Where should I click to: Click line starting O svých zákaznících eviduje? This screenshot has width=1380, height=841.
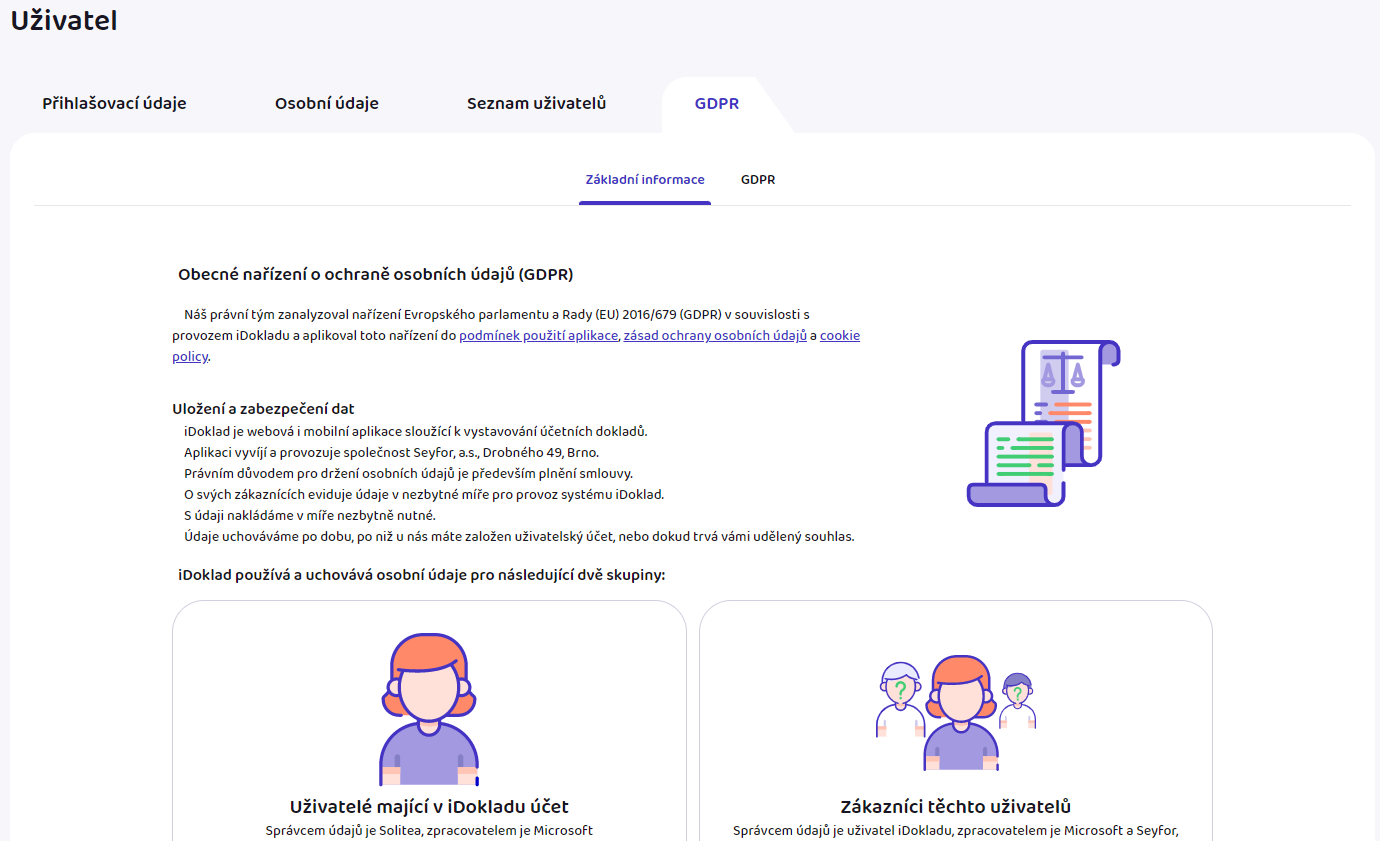424,494
